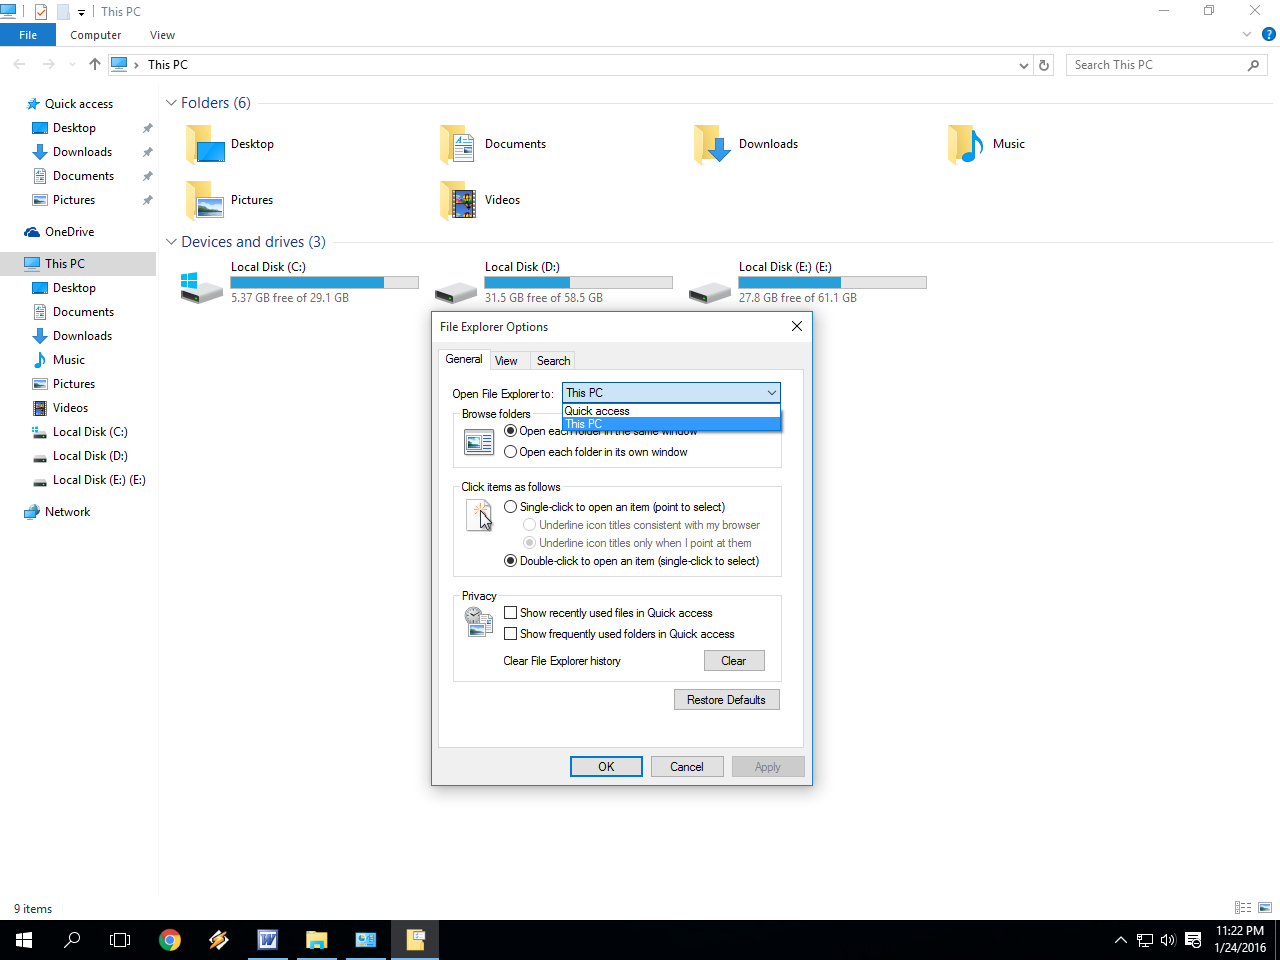The image size is (1280, 960).
Task: Click the This PC address bar path
Action: (x=168, y=65)
